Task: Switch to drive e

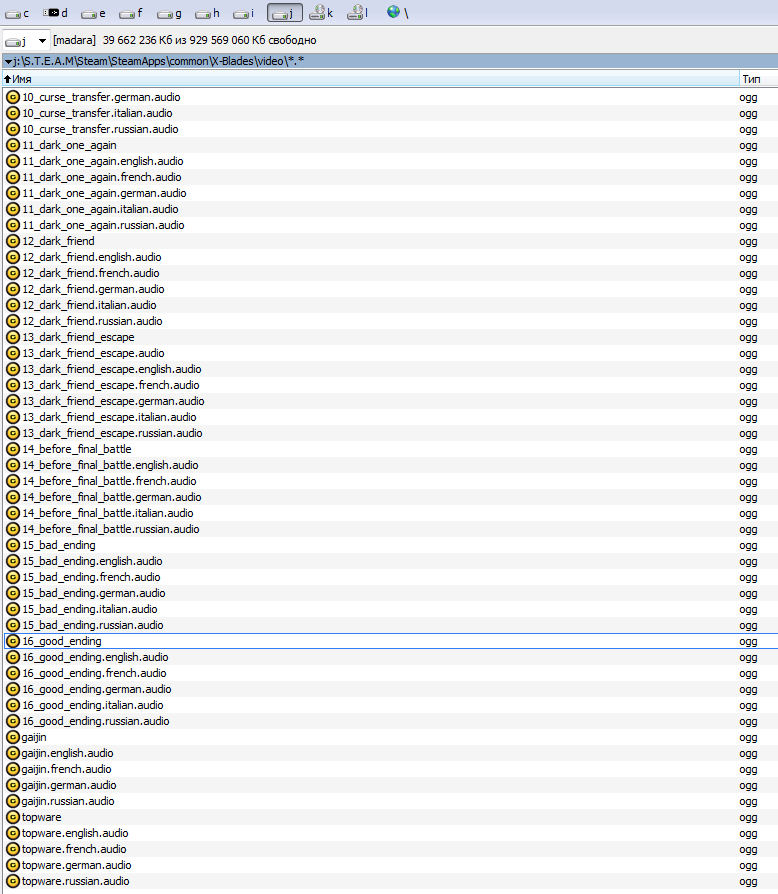Action: (x=93, y=13)
